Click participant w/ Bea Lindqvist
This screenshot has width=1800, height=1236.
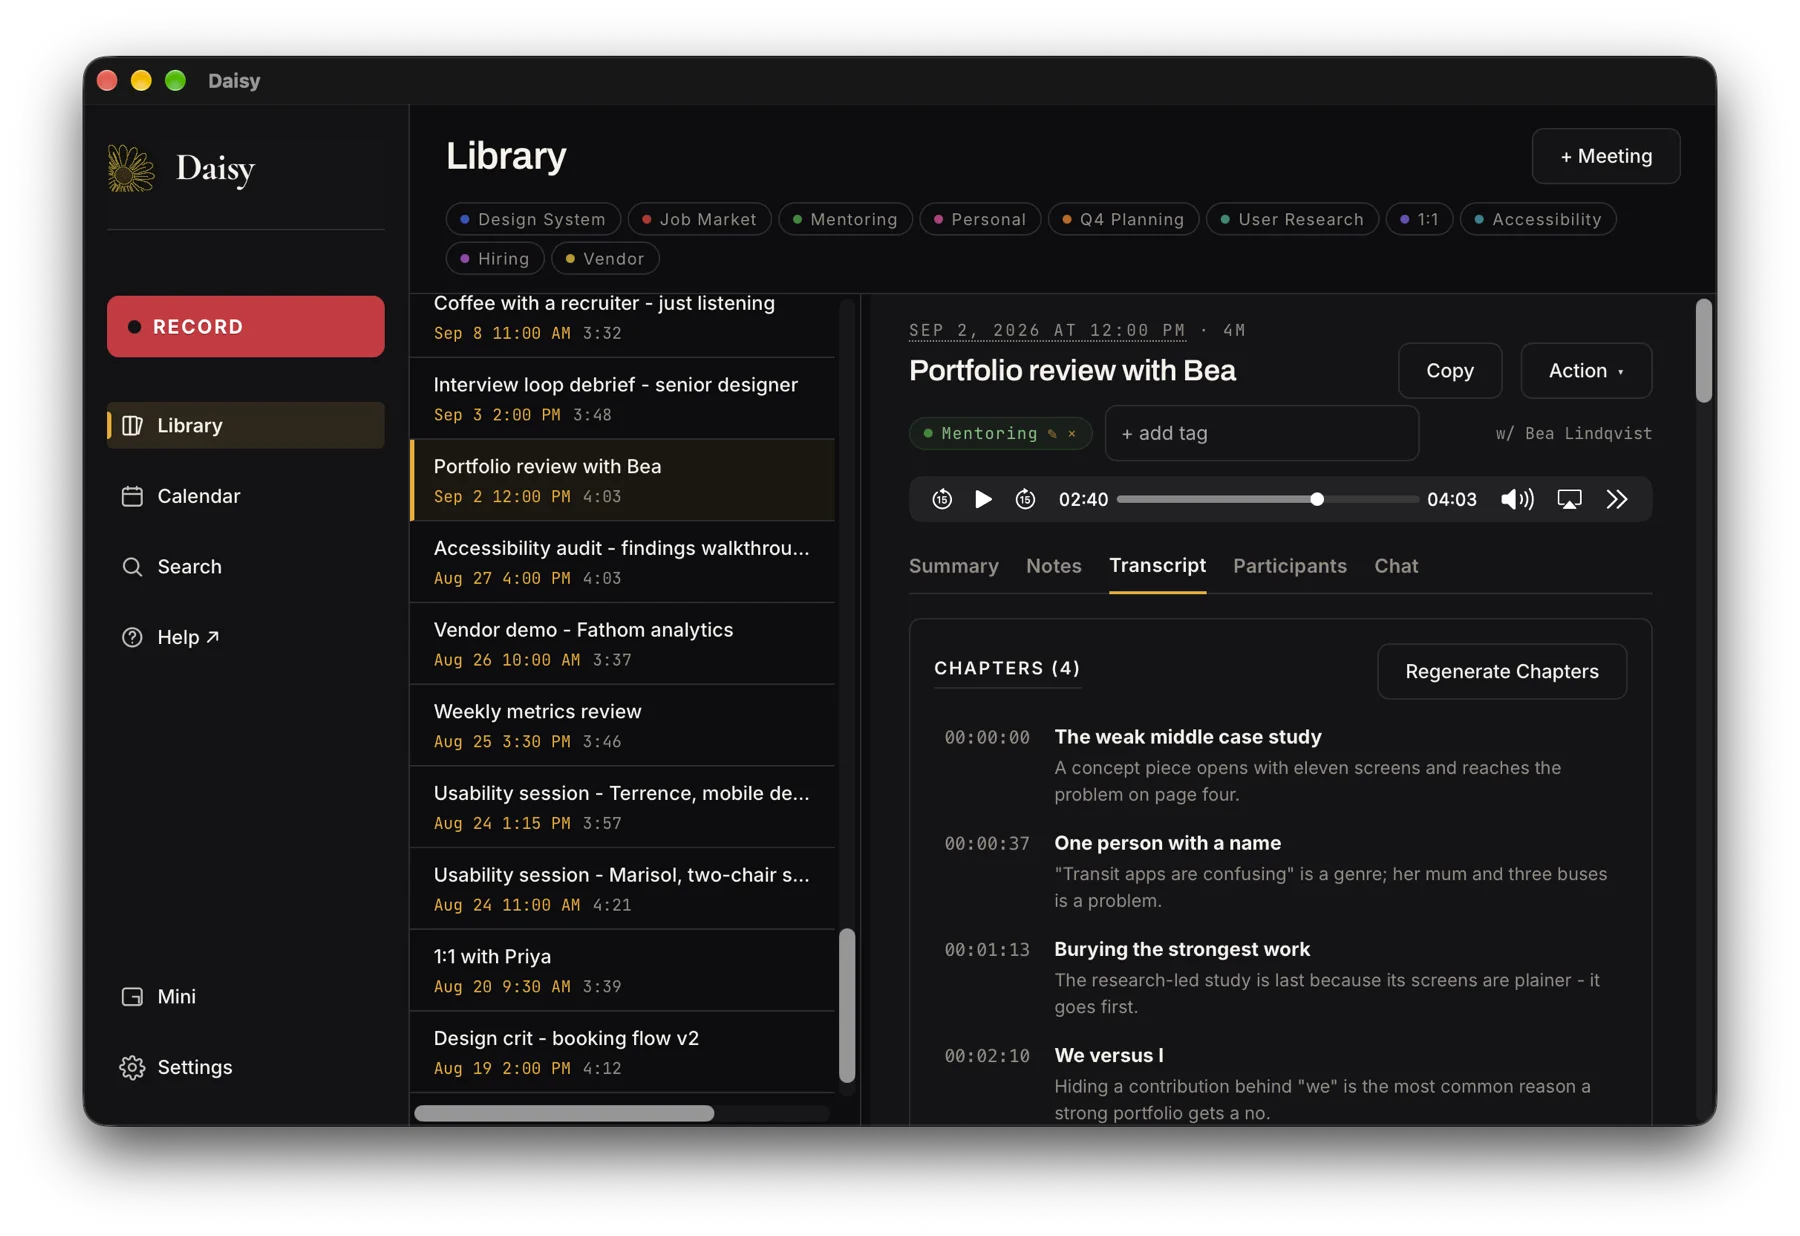pyautogui.click(x=1573, y=433)
